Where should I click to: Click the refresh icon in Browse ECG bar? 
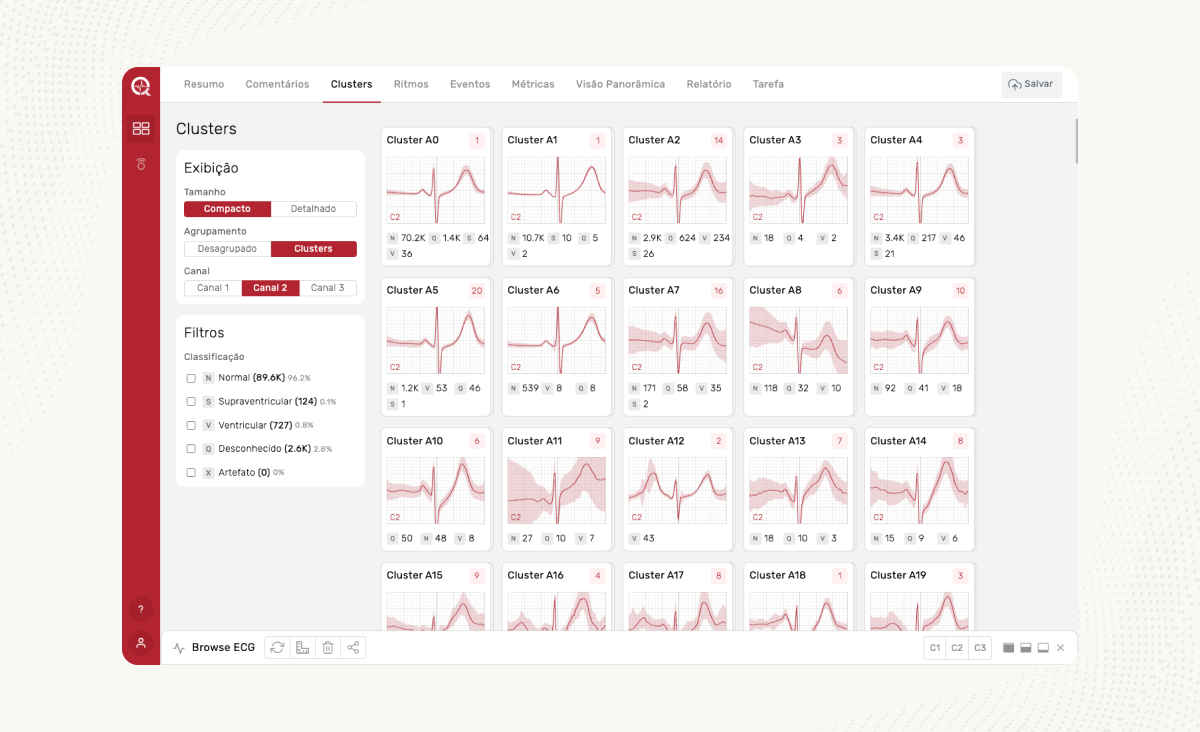pos(277,648)
